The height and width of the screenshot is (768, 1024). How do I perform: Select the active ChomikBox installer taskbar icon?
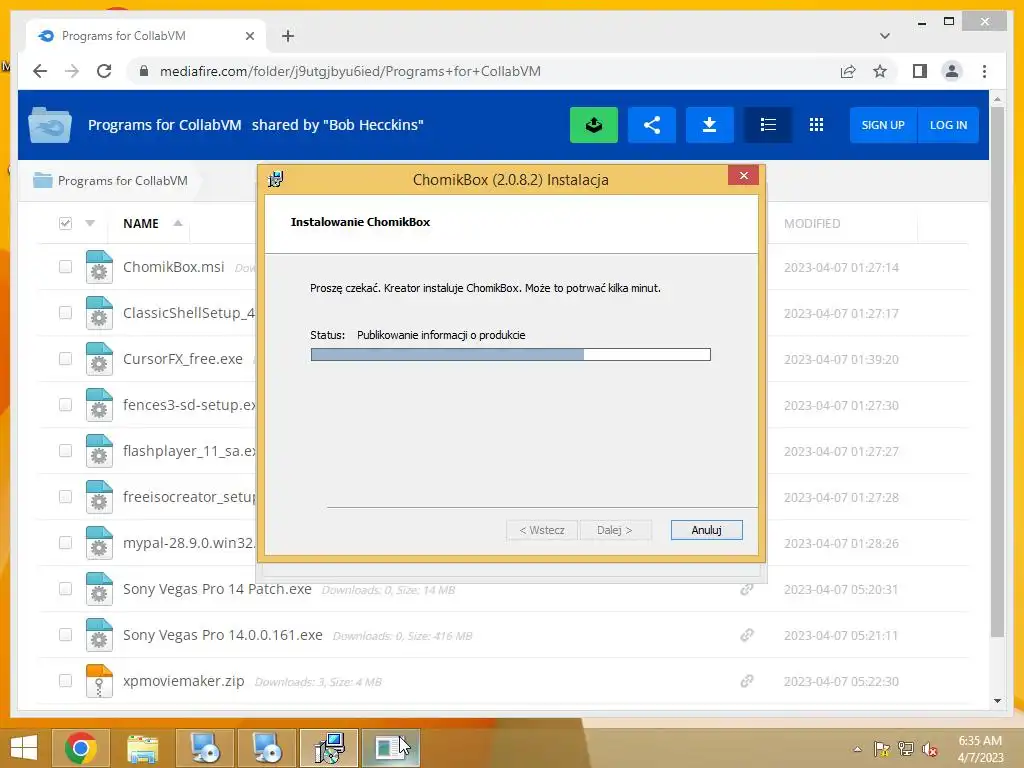(x=329, y=748)
